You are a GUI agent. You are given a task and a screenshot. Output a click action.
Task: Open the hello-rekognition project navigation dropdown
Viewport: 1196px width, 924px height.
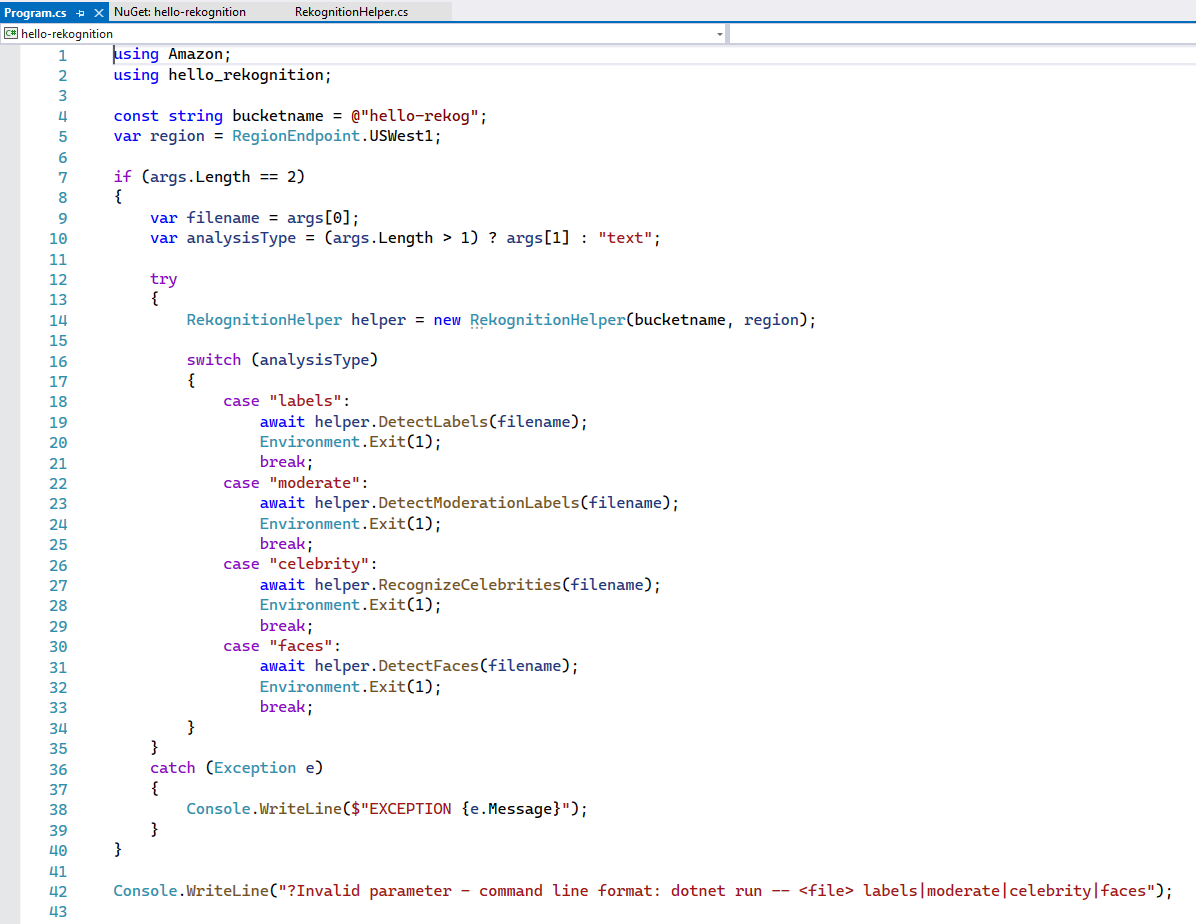click(x=364, y=34)
